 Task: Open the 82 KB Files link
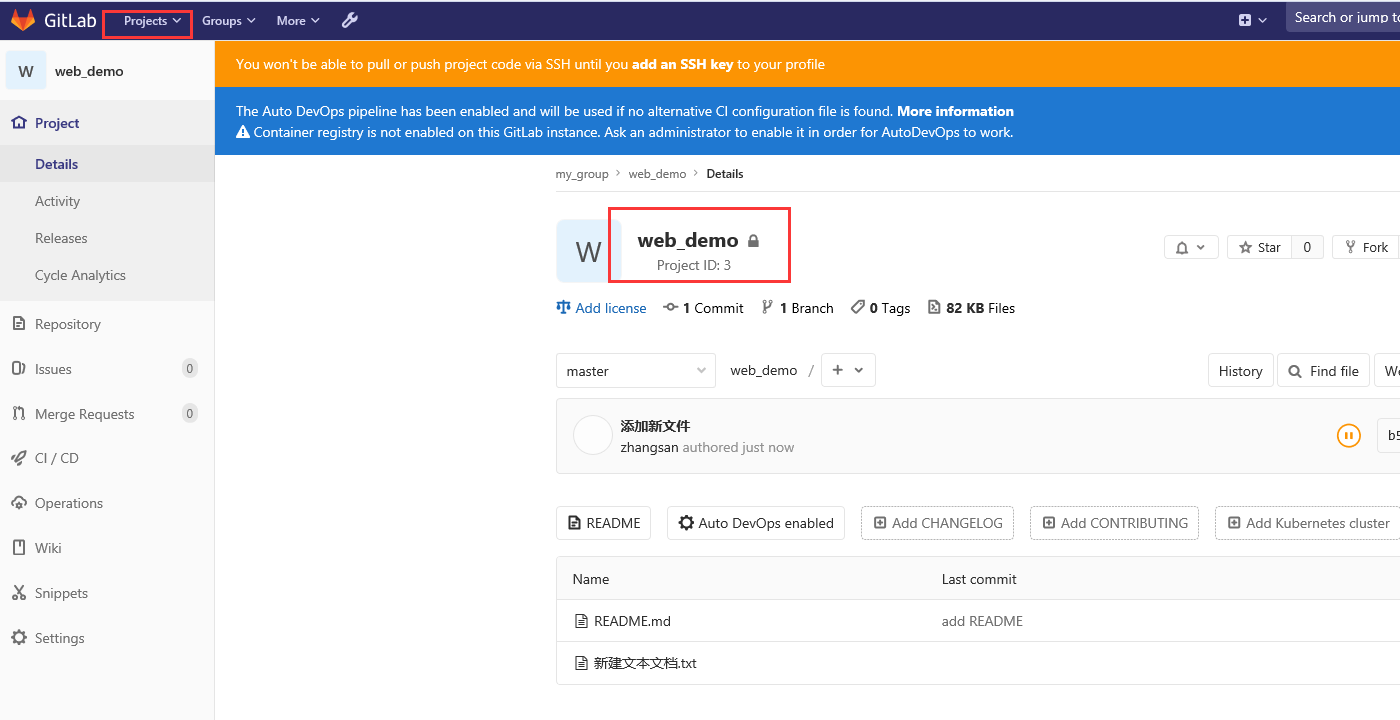[971, 308]
